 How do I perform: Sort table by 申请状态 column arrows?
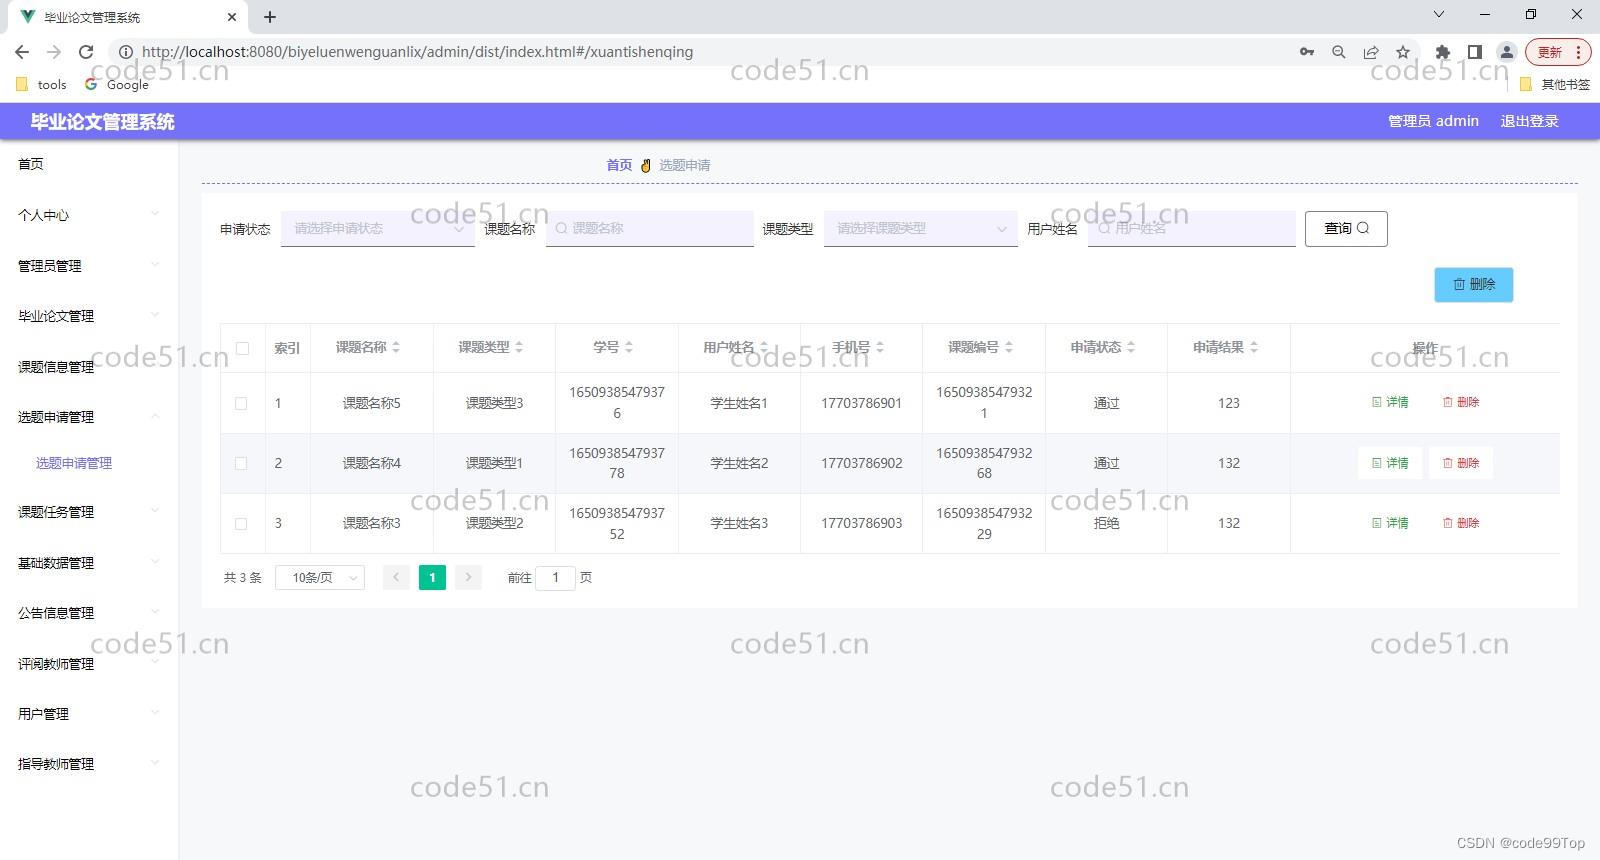pos(1131,348)
